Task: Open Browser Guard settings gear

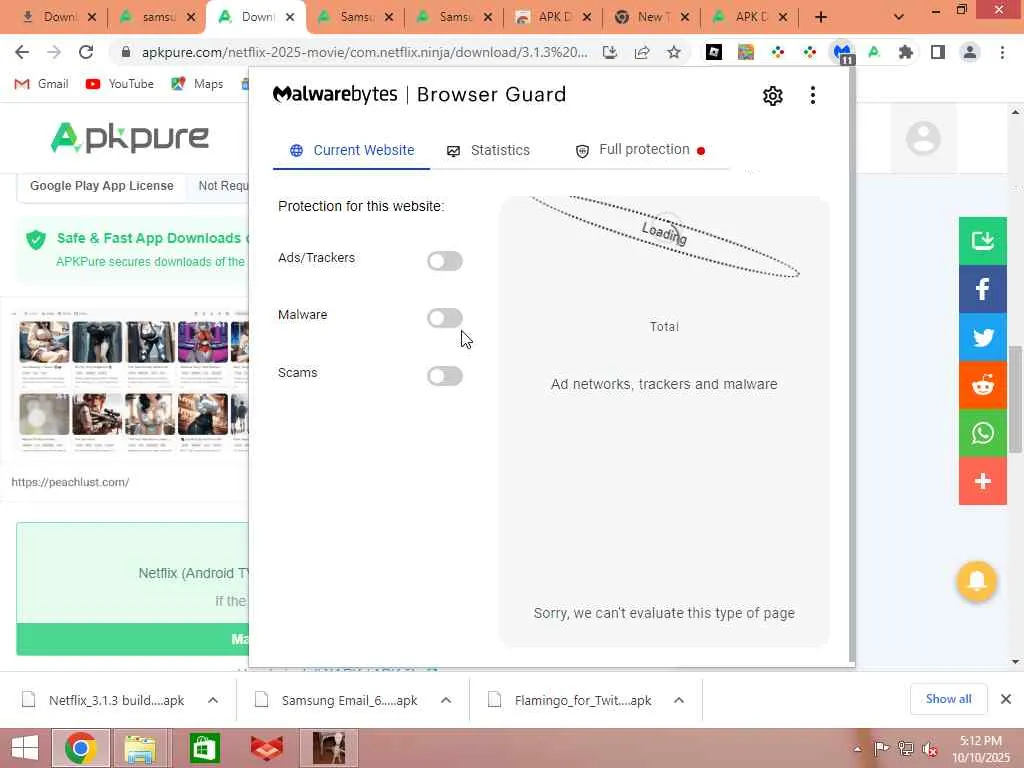Action: [x=773, y=95]
